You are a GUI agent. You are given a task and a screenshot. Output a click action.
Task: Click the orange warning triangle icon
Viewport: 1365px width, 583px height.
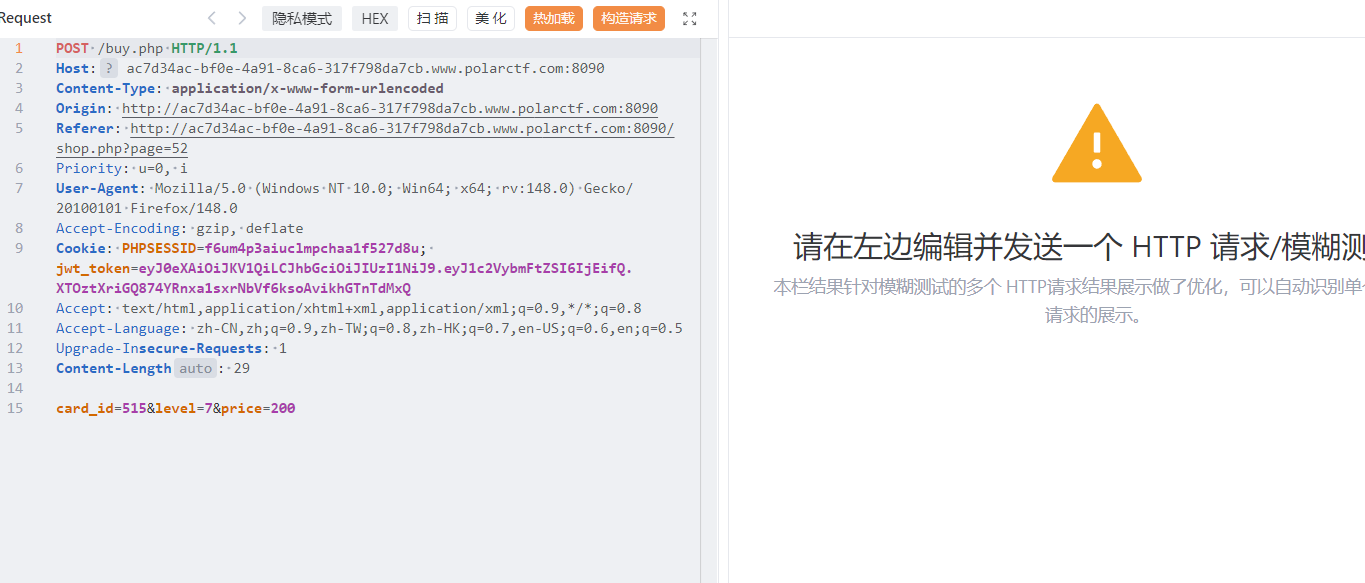(x=1097, y=143)
